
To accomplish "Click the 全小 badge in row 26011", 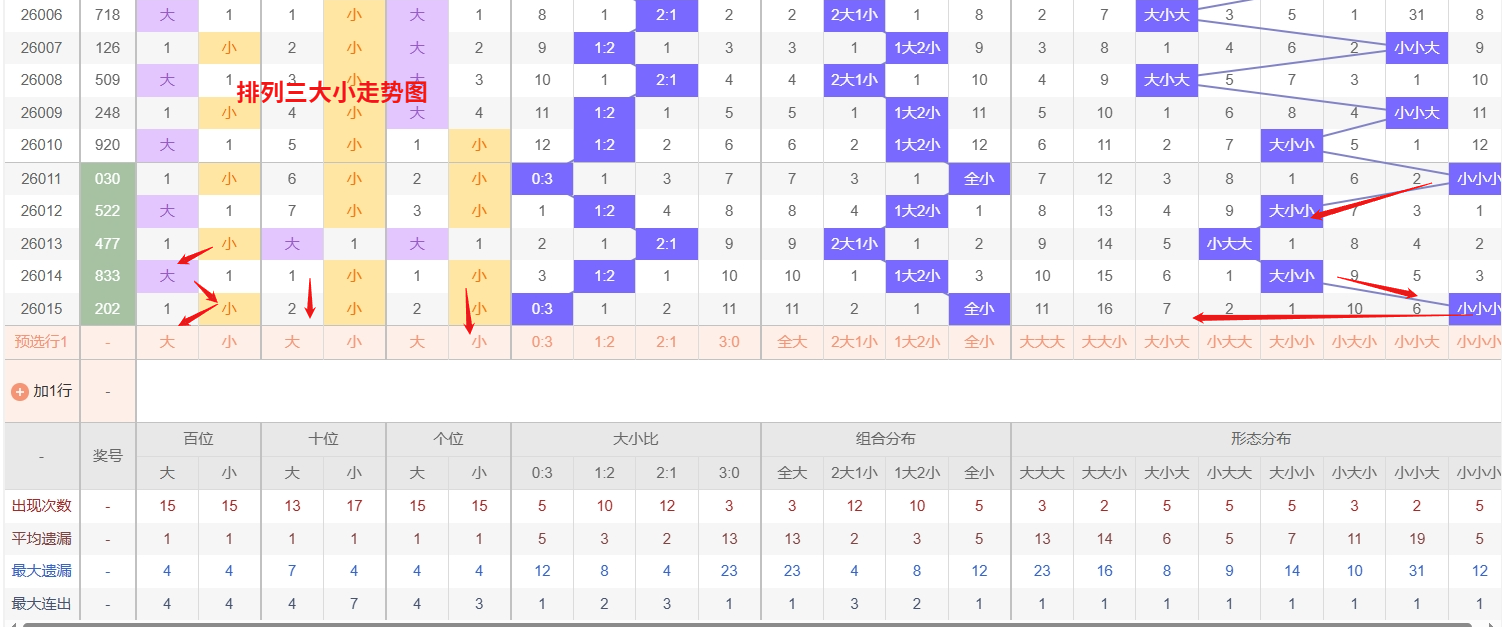I will click(979, 179).
